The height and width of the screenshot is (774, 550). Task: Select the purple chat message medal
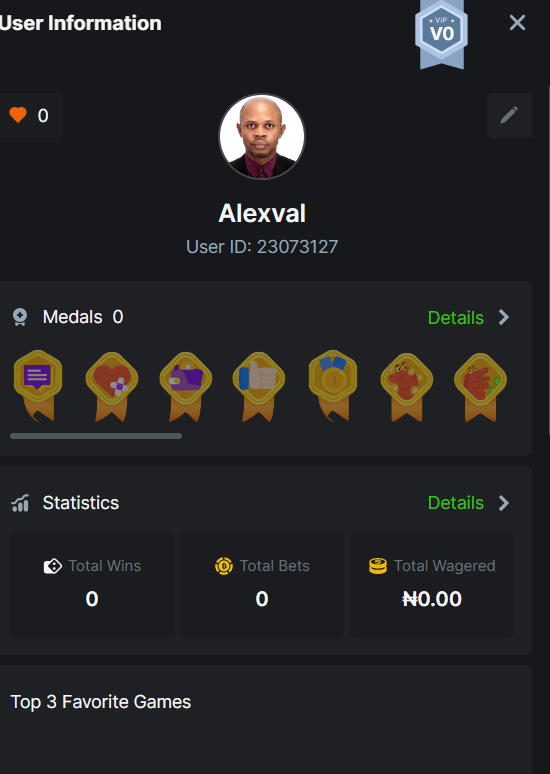coord(38,386)
